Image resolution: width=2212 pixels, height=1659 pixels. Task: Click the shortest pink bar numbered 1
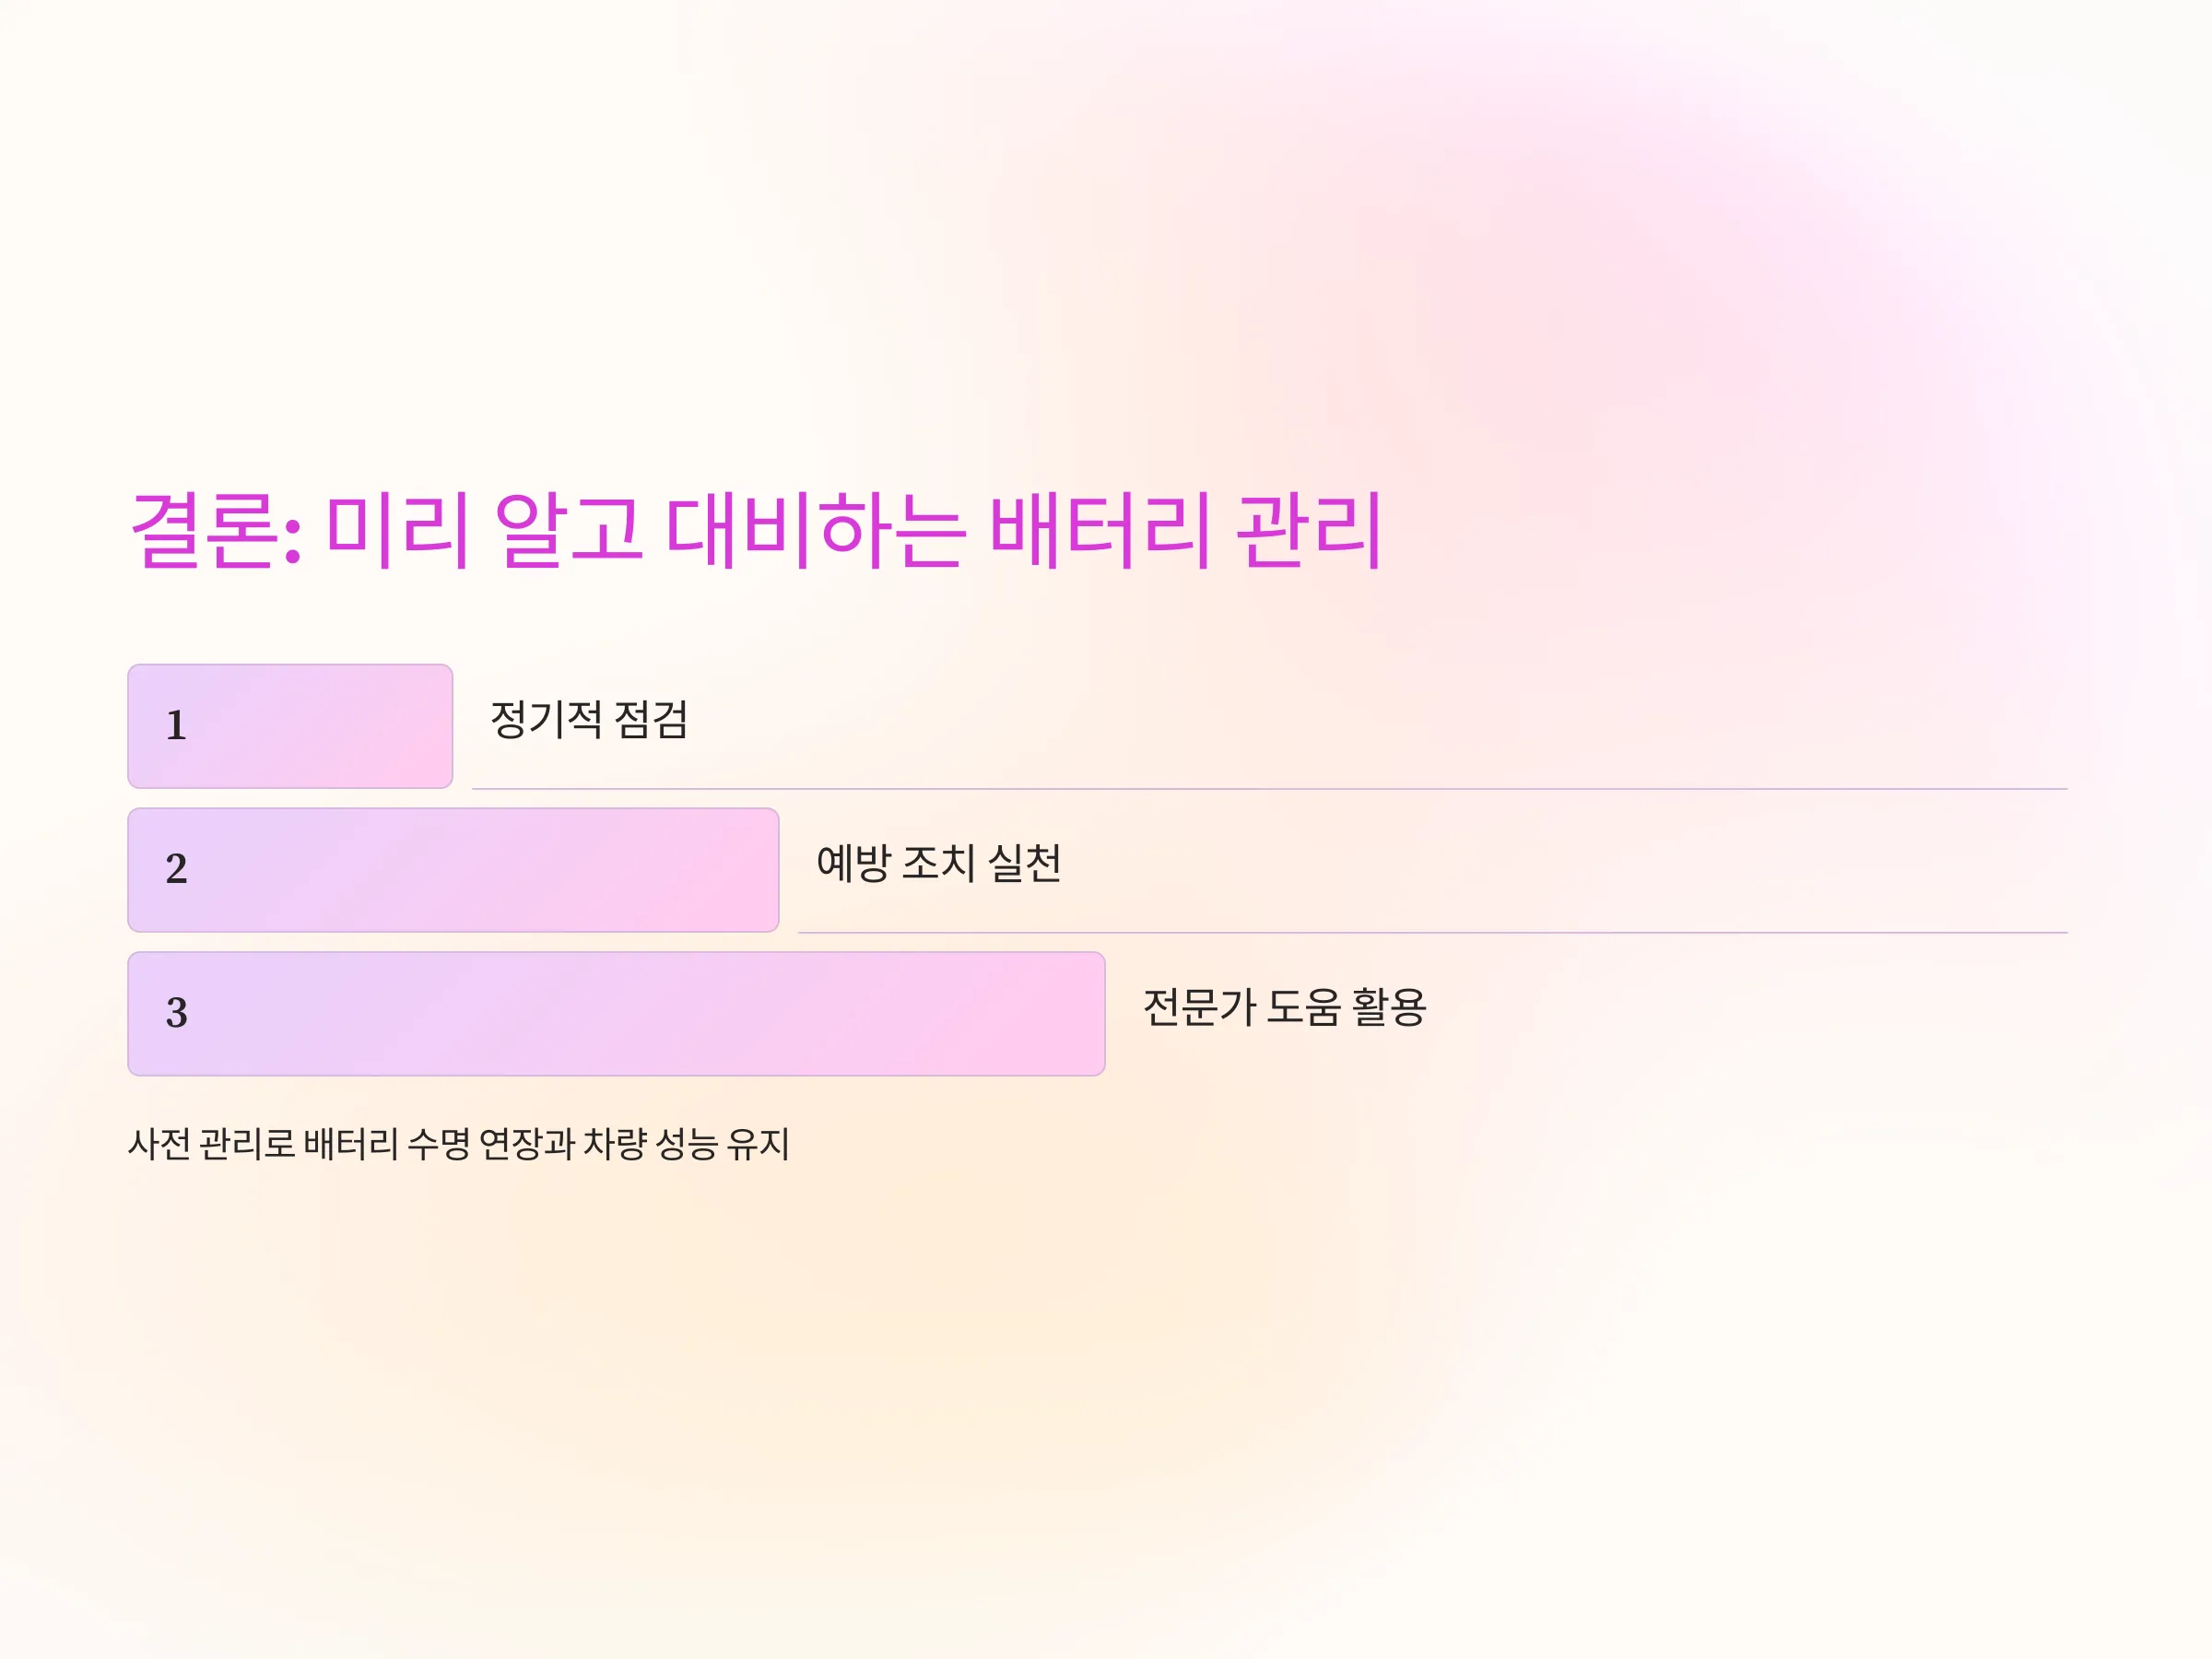(290, 726)
